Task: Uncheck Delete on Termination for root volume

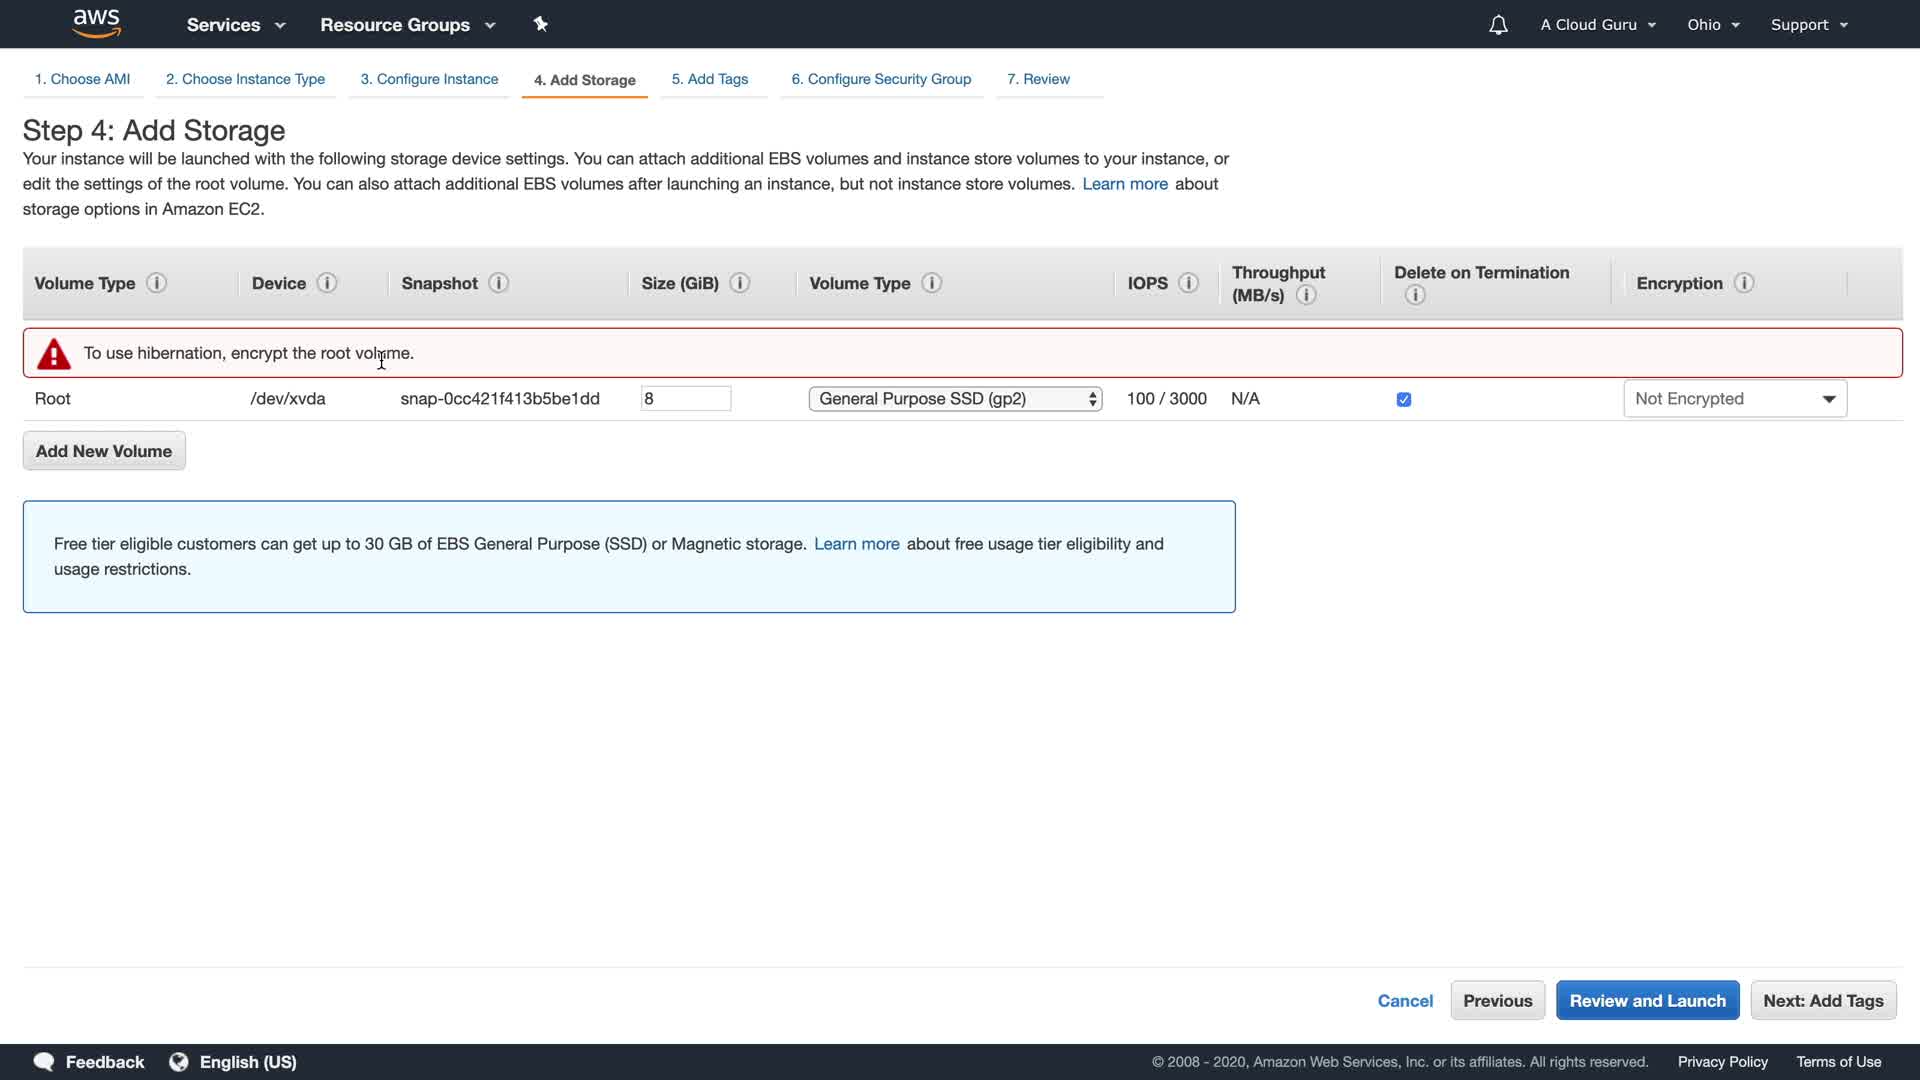Action: (x=1404, y=399)
